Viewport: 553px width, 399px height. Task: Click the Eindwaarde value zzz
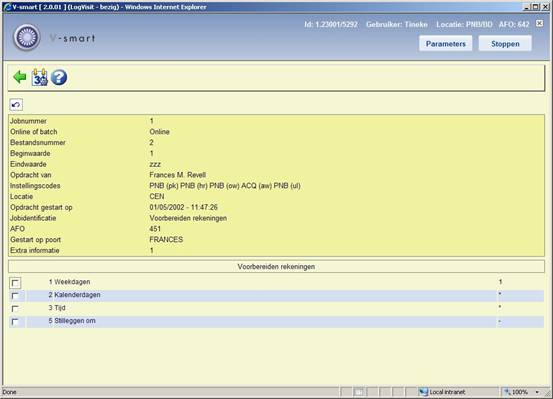coord(155,164)
